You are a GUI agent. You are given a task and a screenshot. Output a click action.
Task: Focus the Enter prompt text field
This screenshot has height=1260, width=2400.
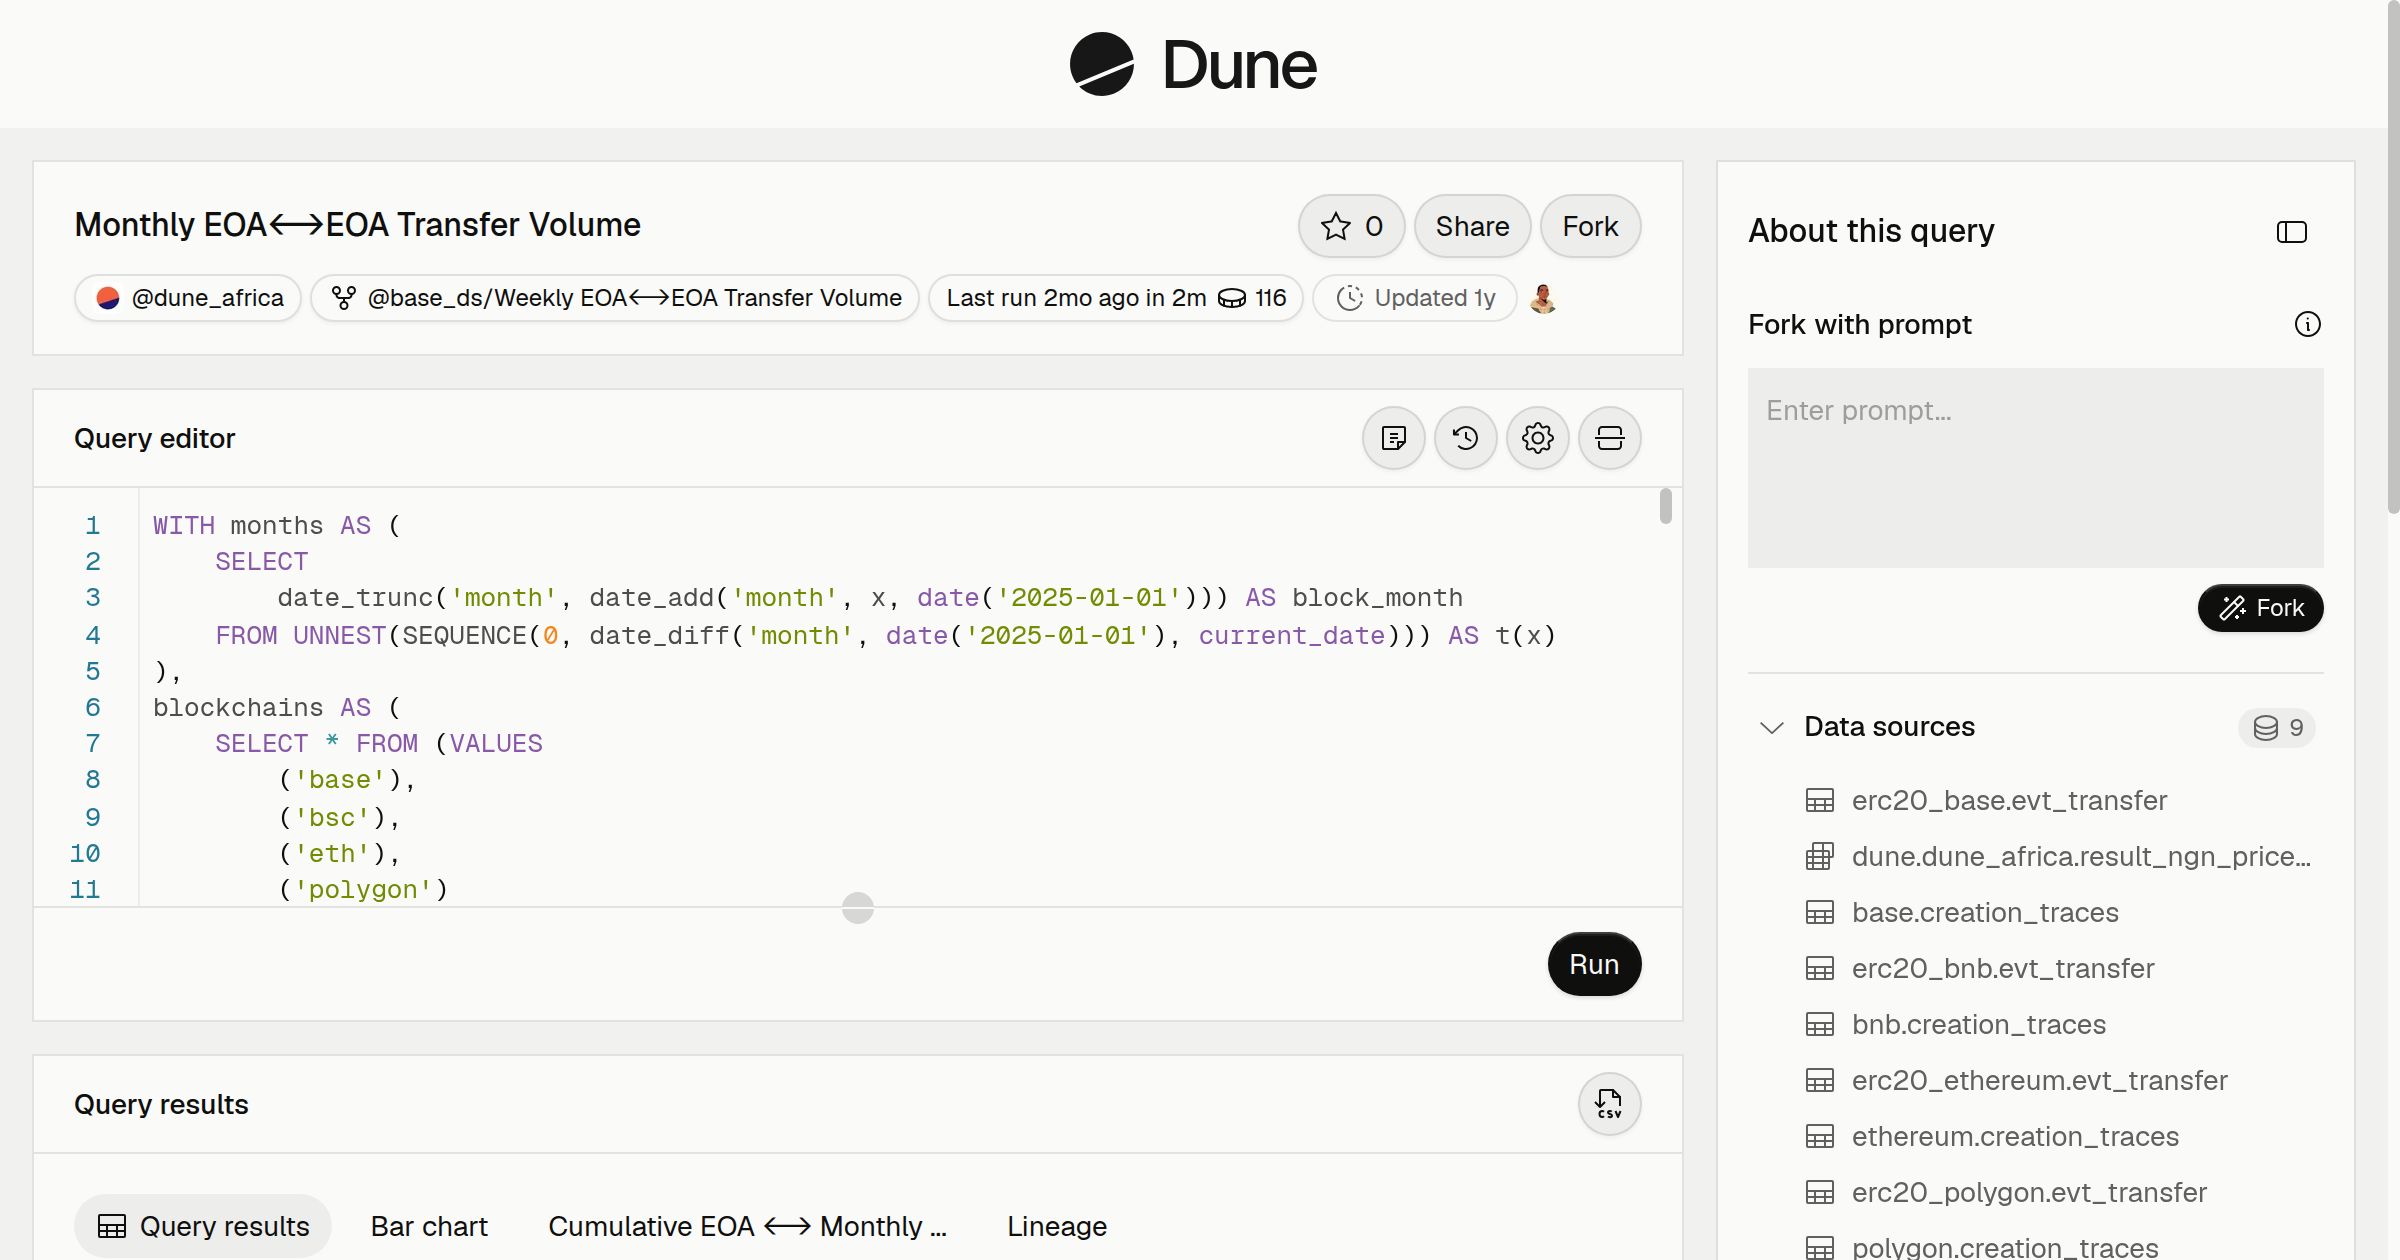(2035, 468)
